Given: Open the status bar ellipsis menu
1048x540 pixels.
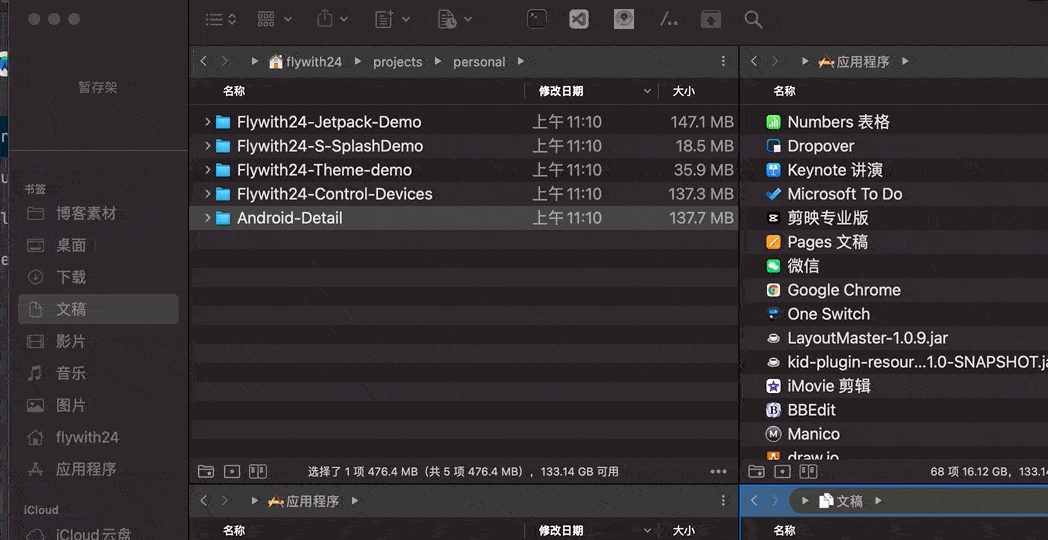Looking at the screenshot, I should click(x=718, y=471).
